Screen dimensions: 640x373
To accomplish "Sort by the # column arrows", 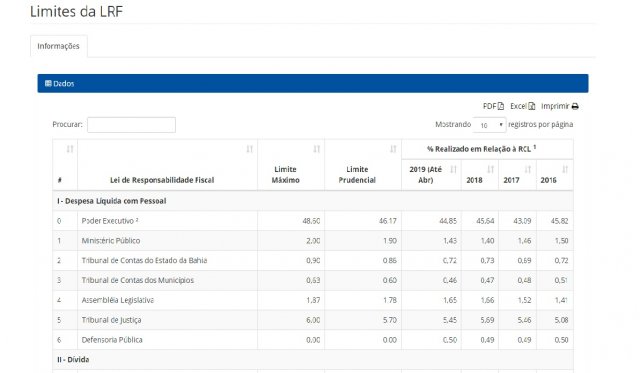I will coord(70,149).
